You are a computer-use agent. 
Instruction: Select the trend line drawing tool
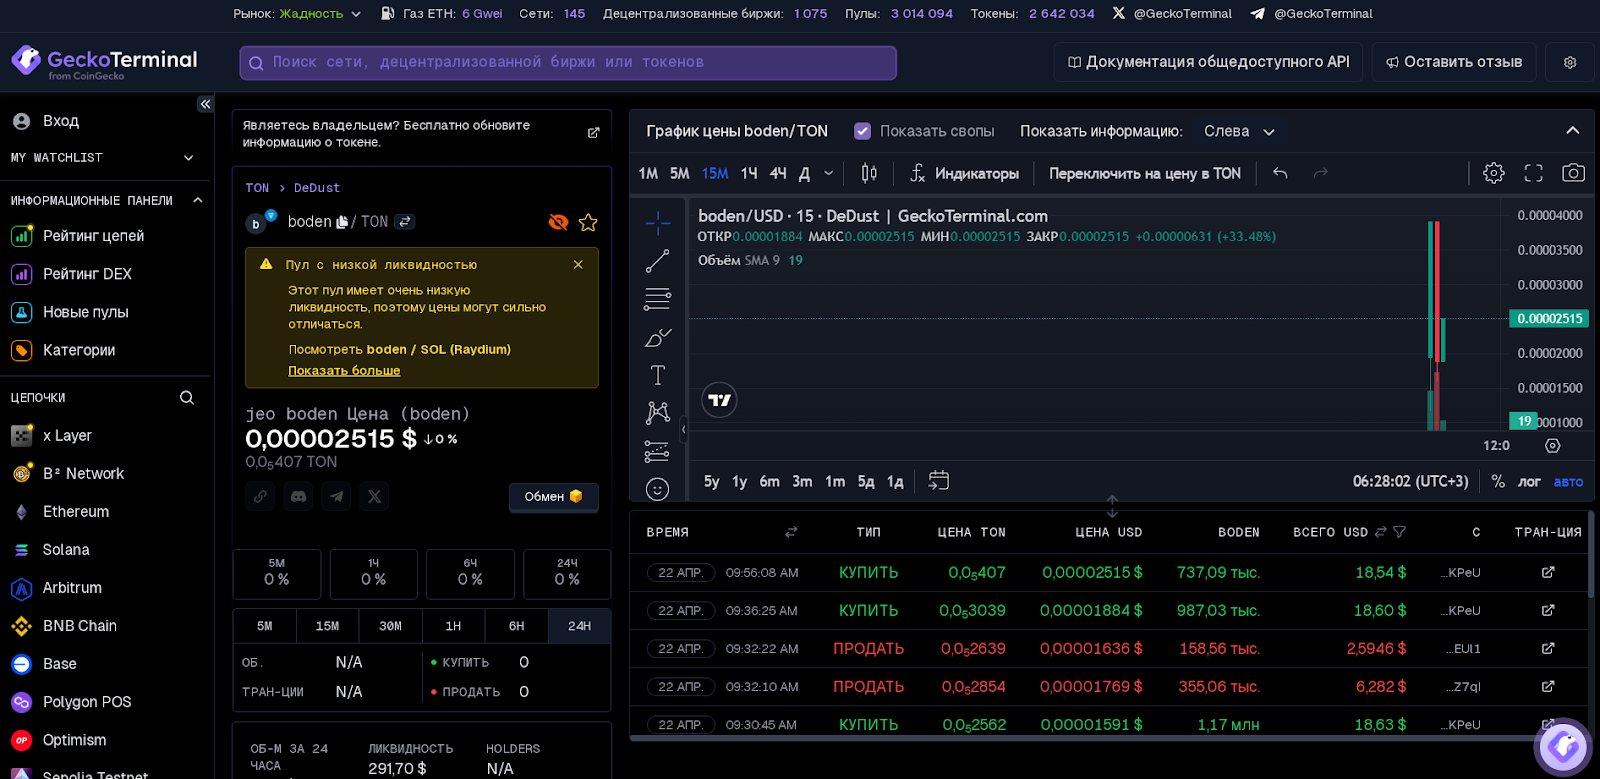tap(657, 261)
